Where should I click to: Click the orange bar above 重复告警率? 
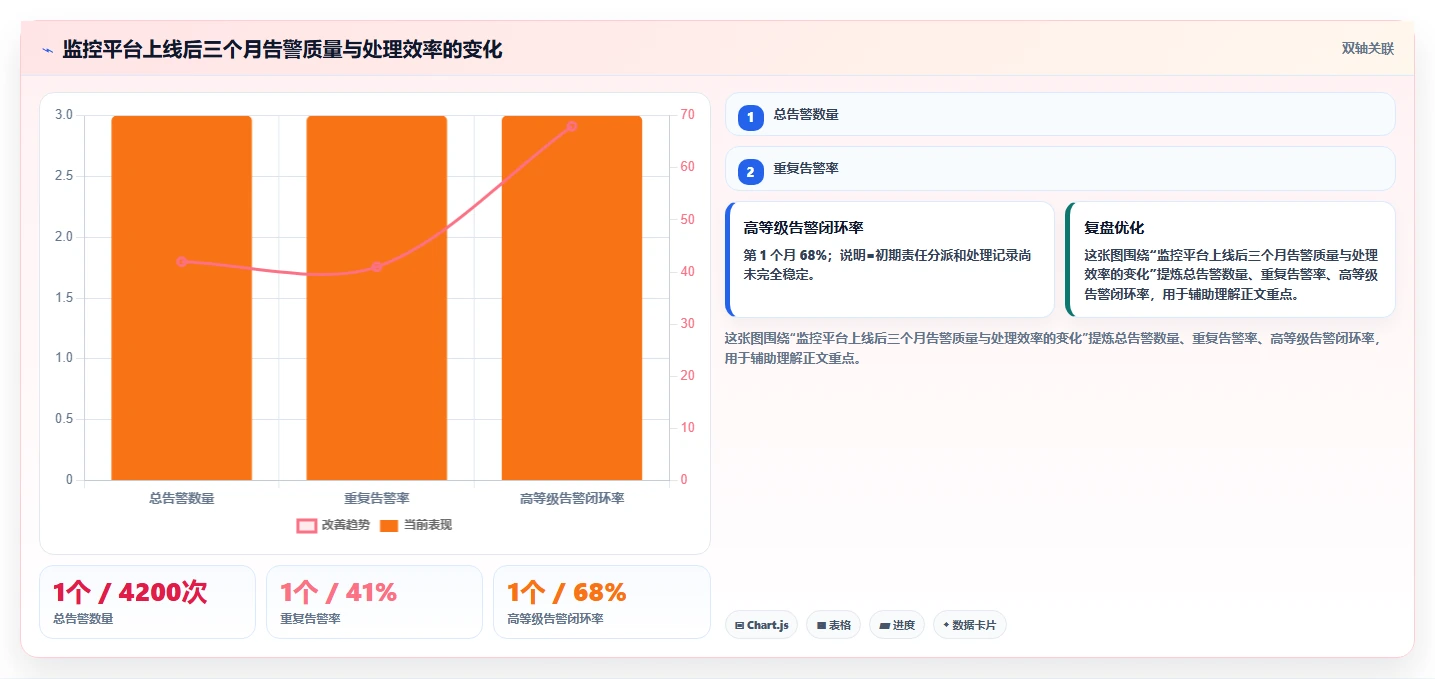click(377, 298)
